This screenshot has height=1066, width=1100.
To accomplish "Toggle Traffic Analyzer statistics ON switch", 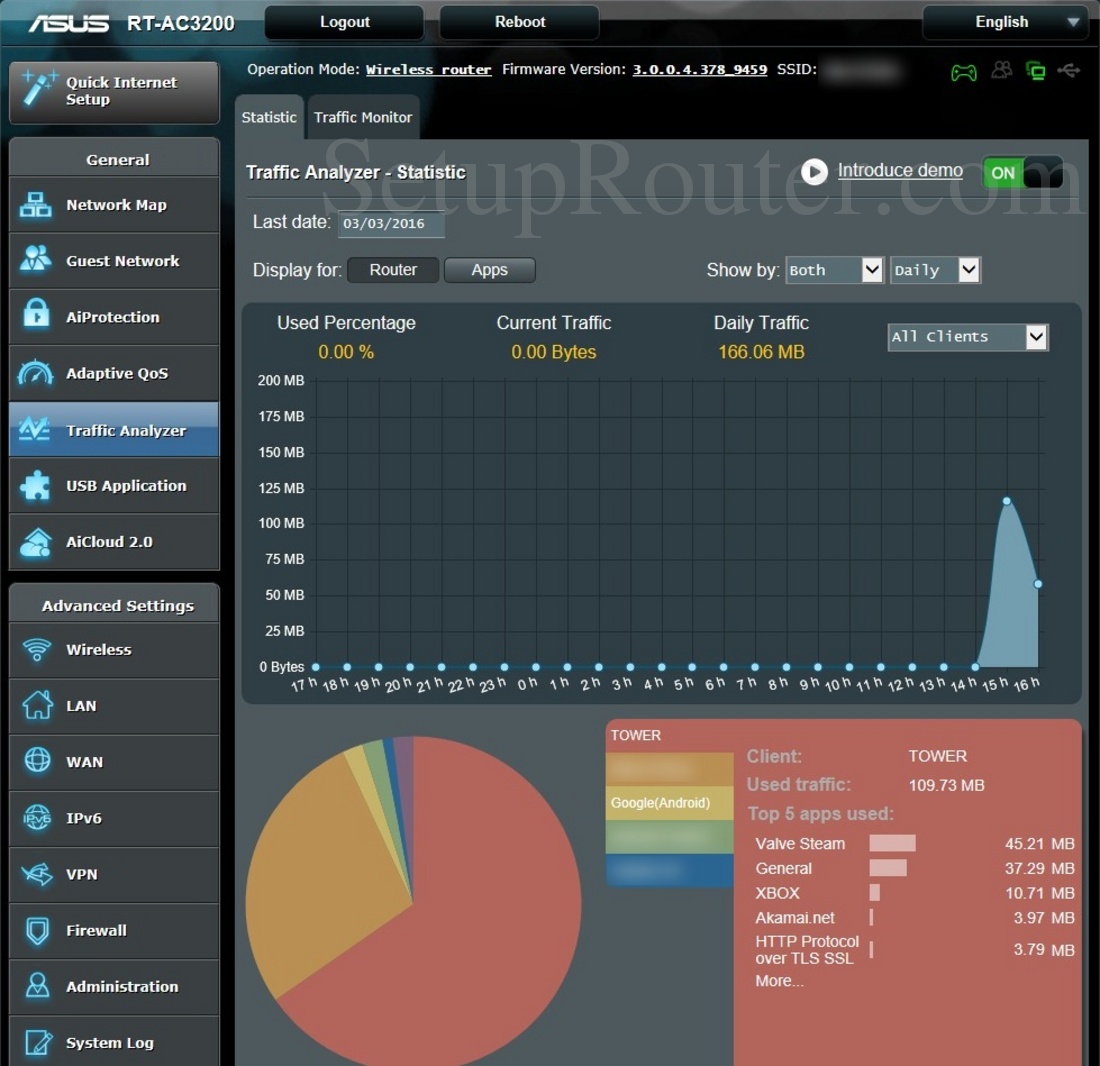I will click(1022, 172).
